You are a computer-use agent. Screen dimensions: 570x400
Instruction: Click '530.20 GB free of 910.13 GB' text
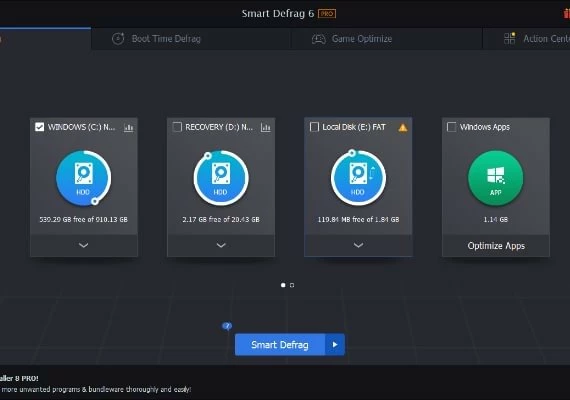pos(84,219)
